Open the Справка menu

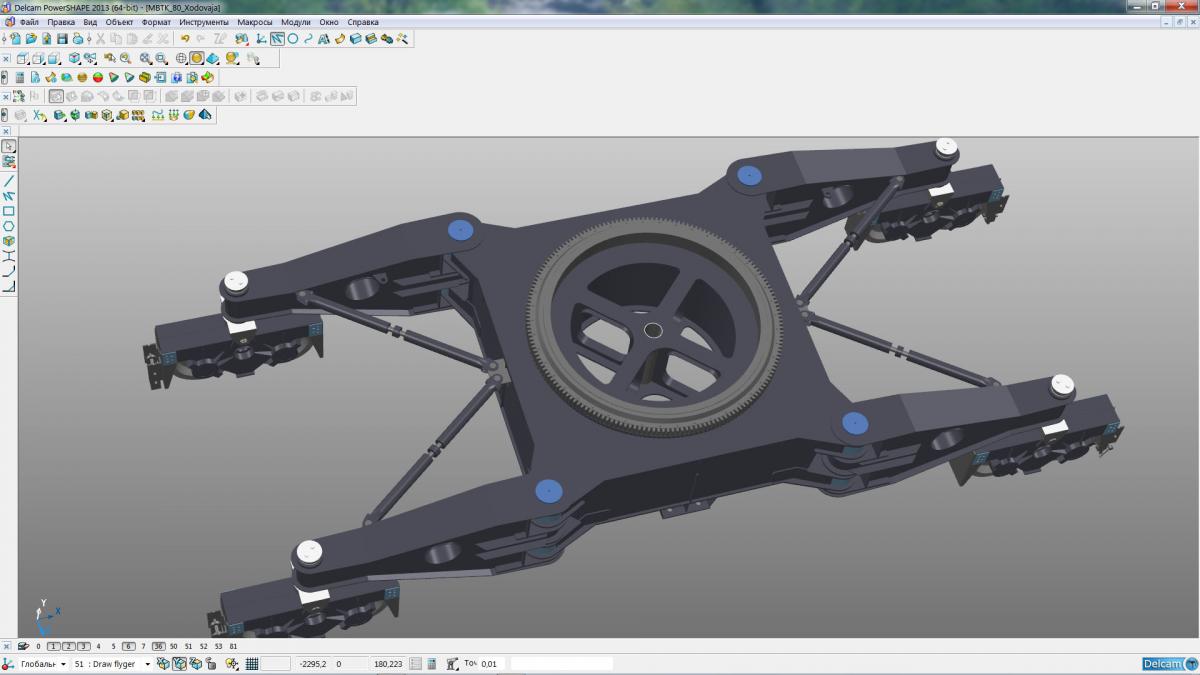point(363,22)
